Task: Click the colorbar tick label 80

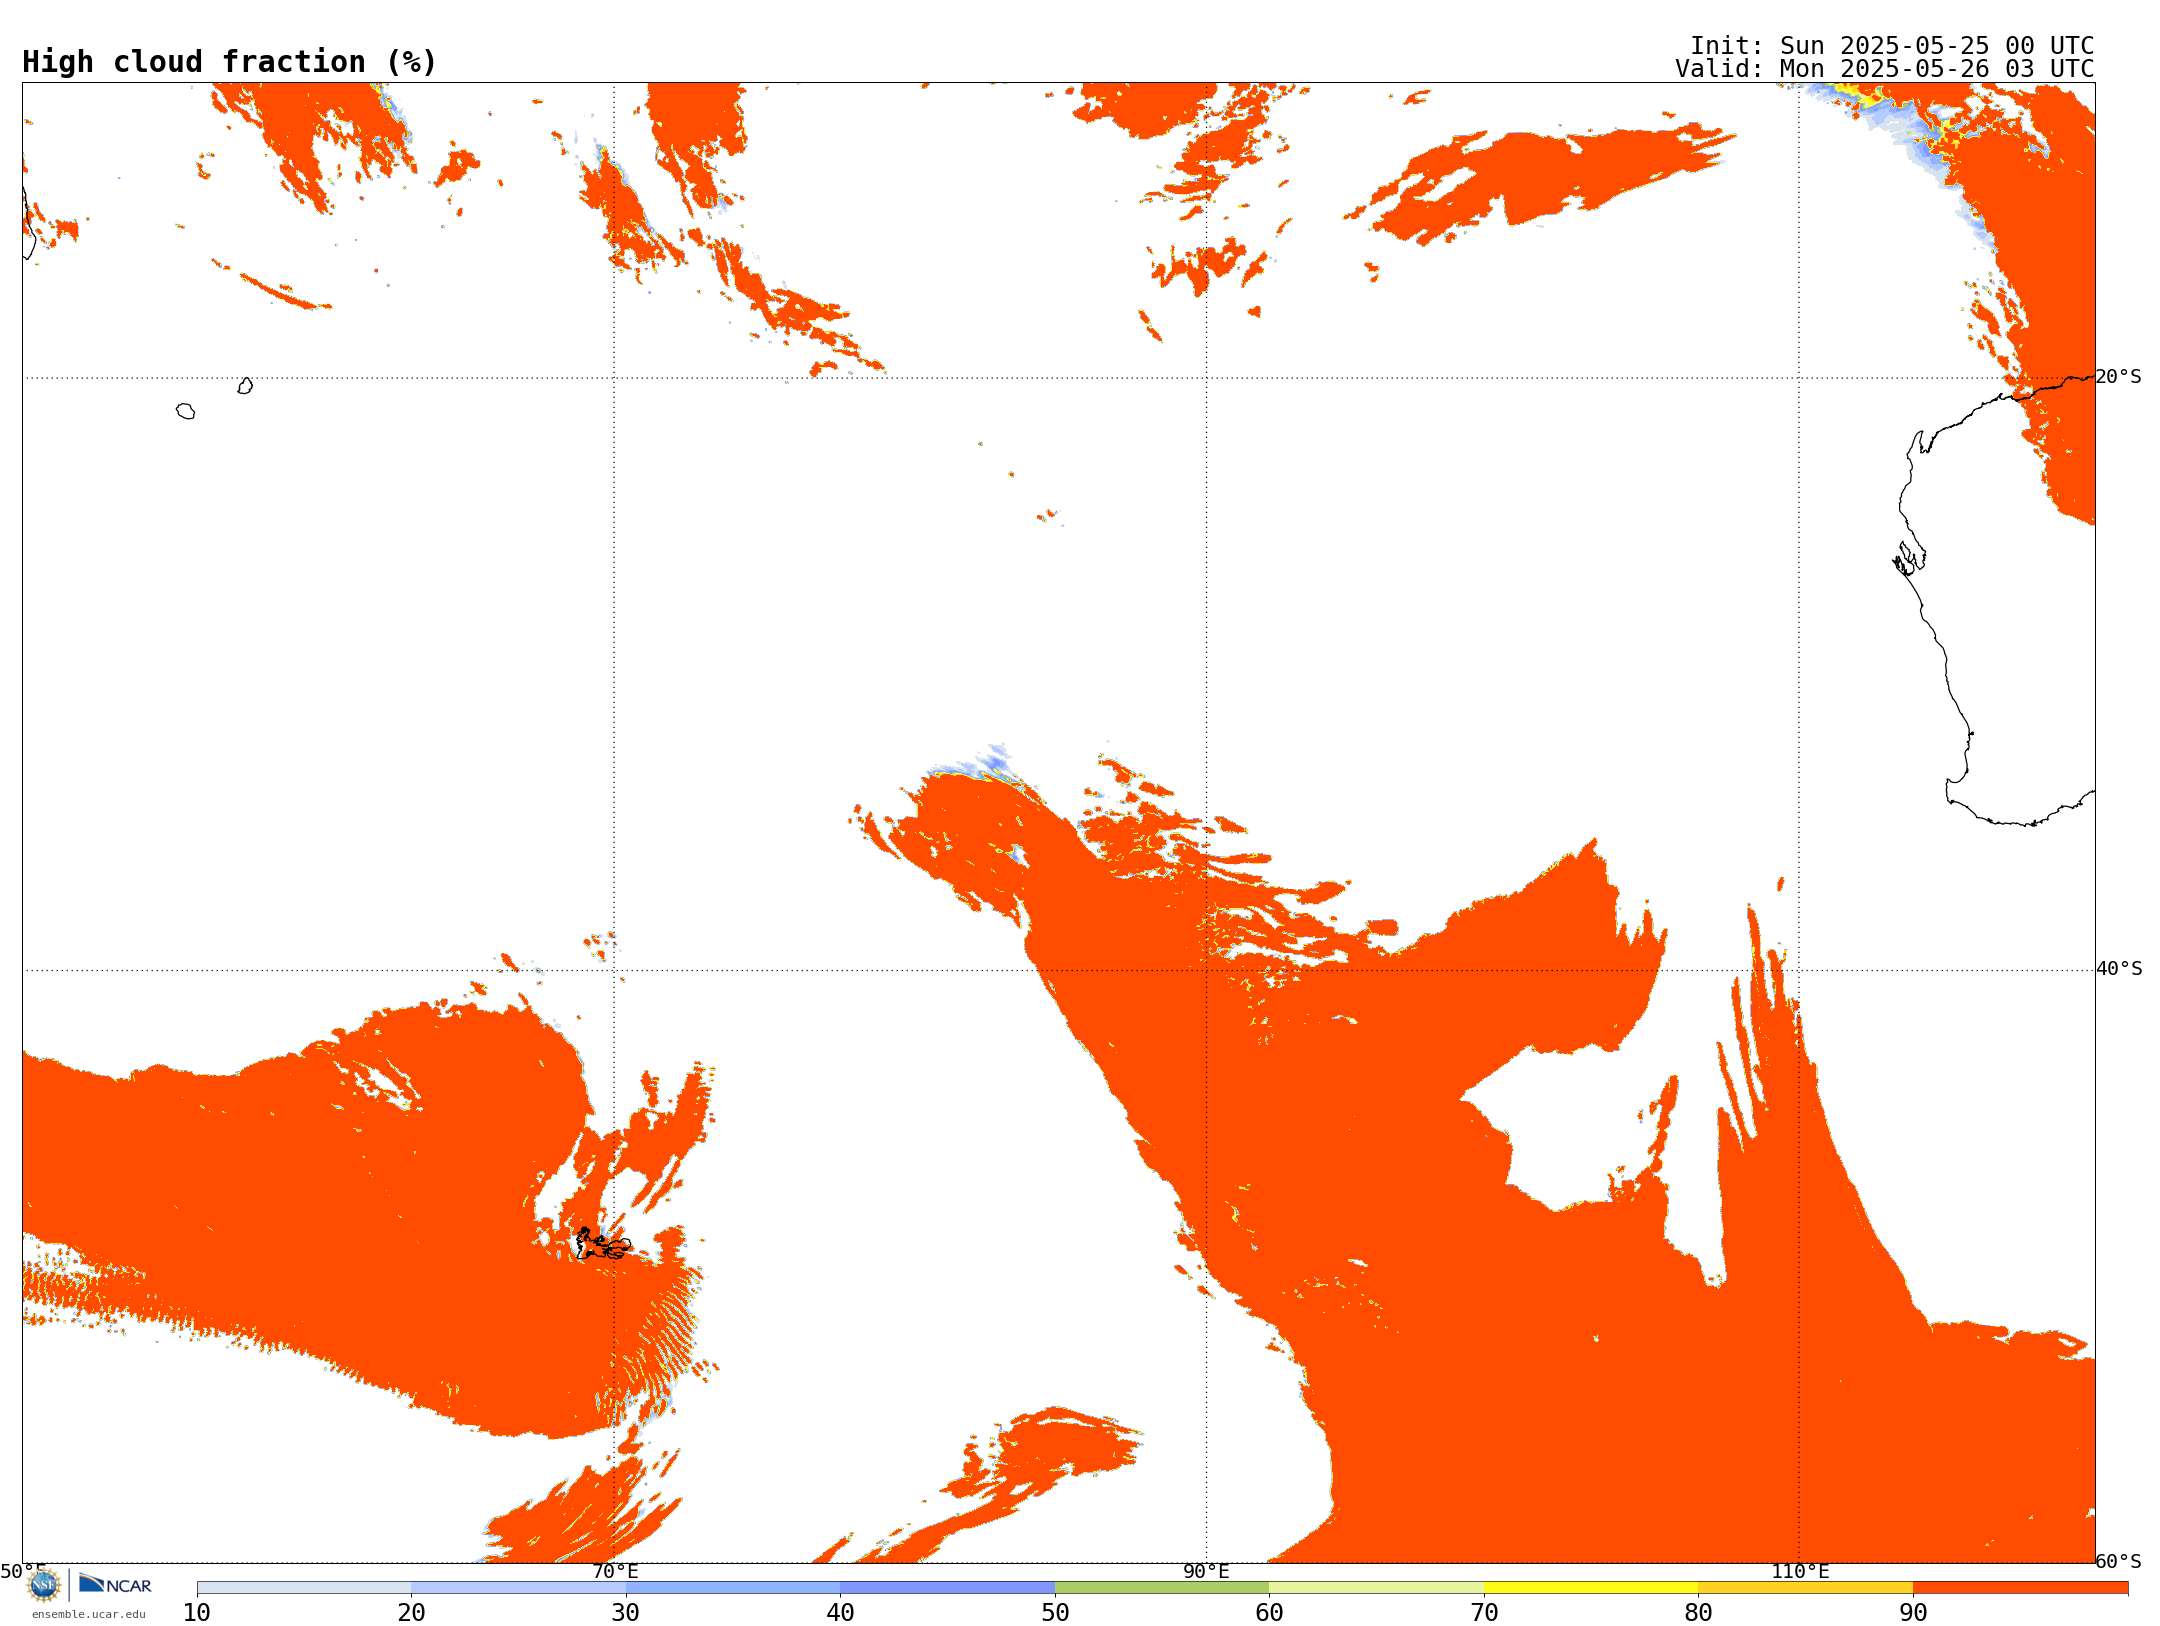Action: point(1699,1613)
